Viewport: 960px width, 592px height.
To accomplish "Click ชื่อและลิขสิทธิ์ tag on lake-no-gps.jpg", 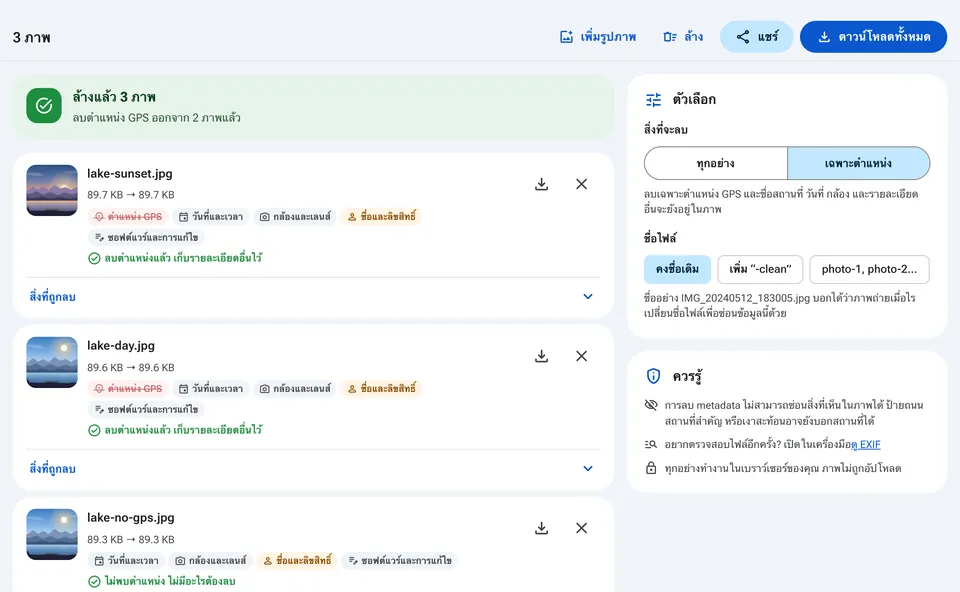I will (297, 561).
